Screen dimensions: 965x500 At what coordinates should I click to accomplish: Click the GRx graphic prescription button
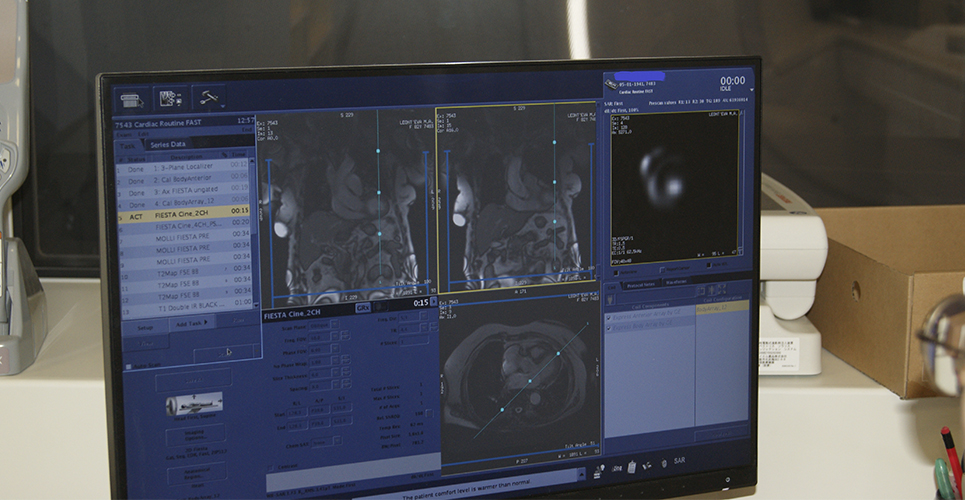click(363, 309)
